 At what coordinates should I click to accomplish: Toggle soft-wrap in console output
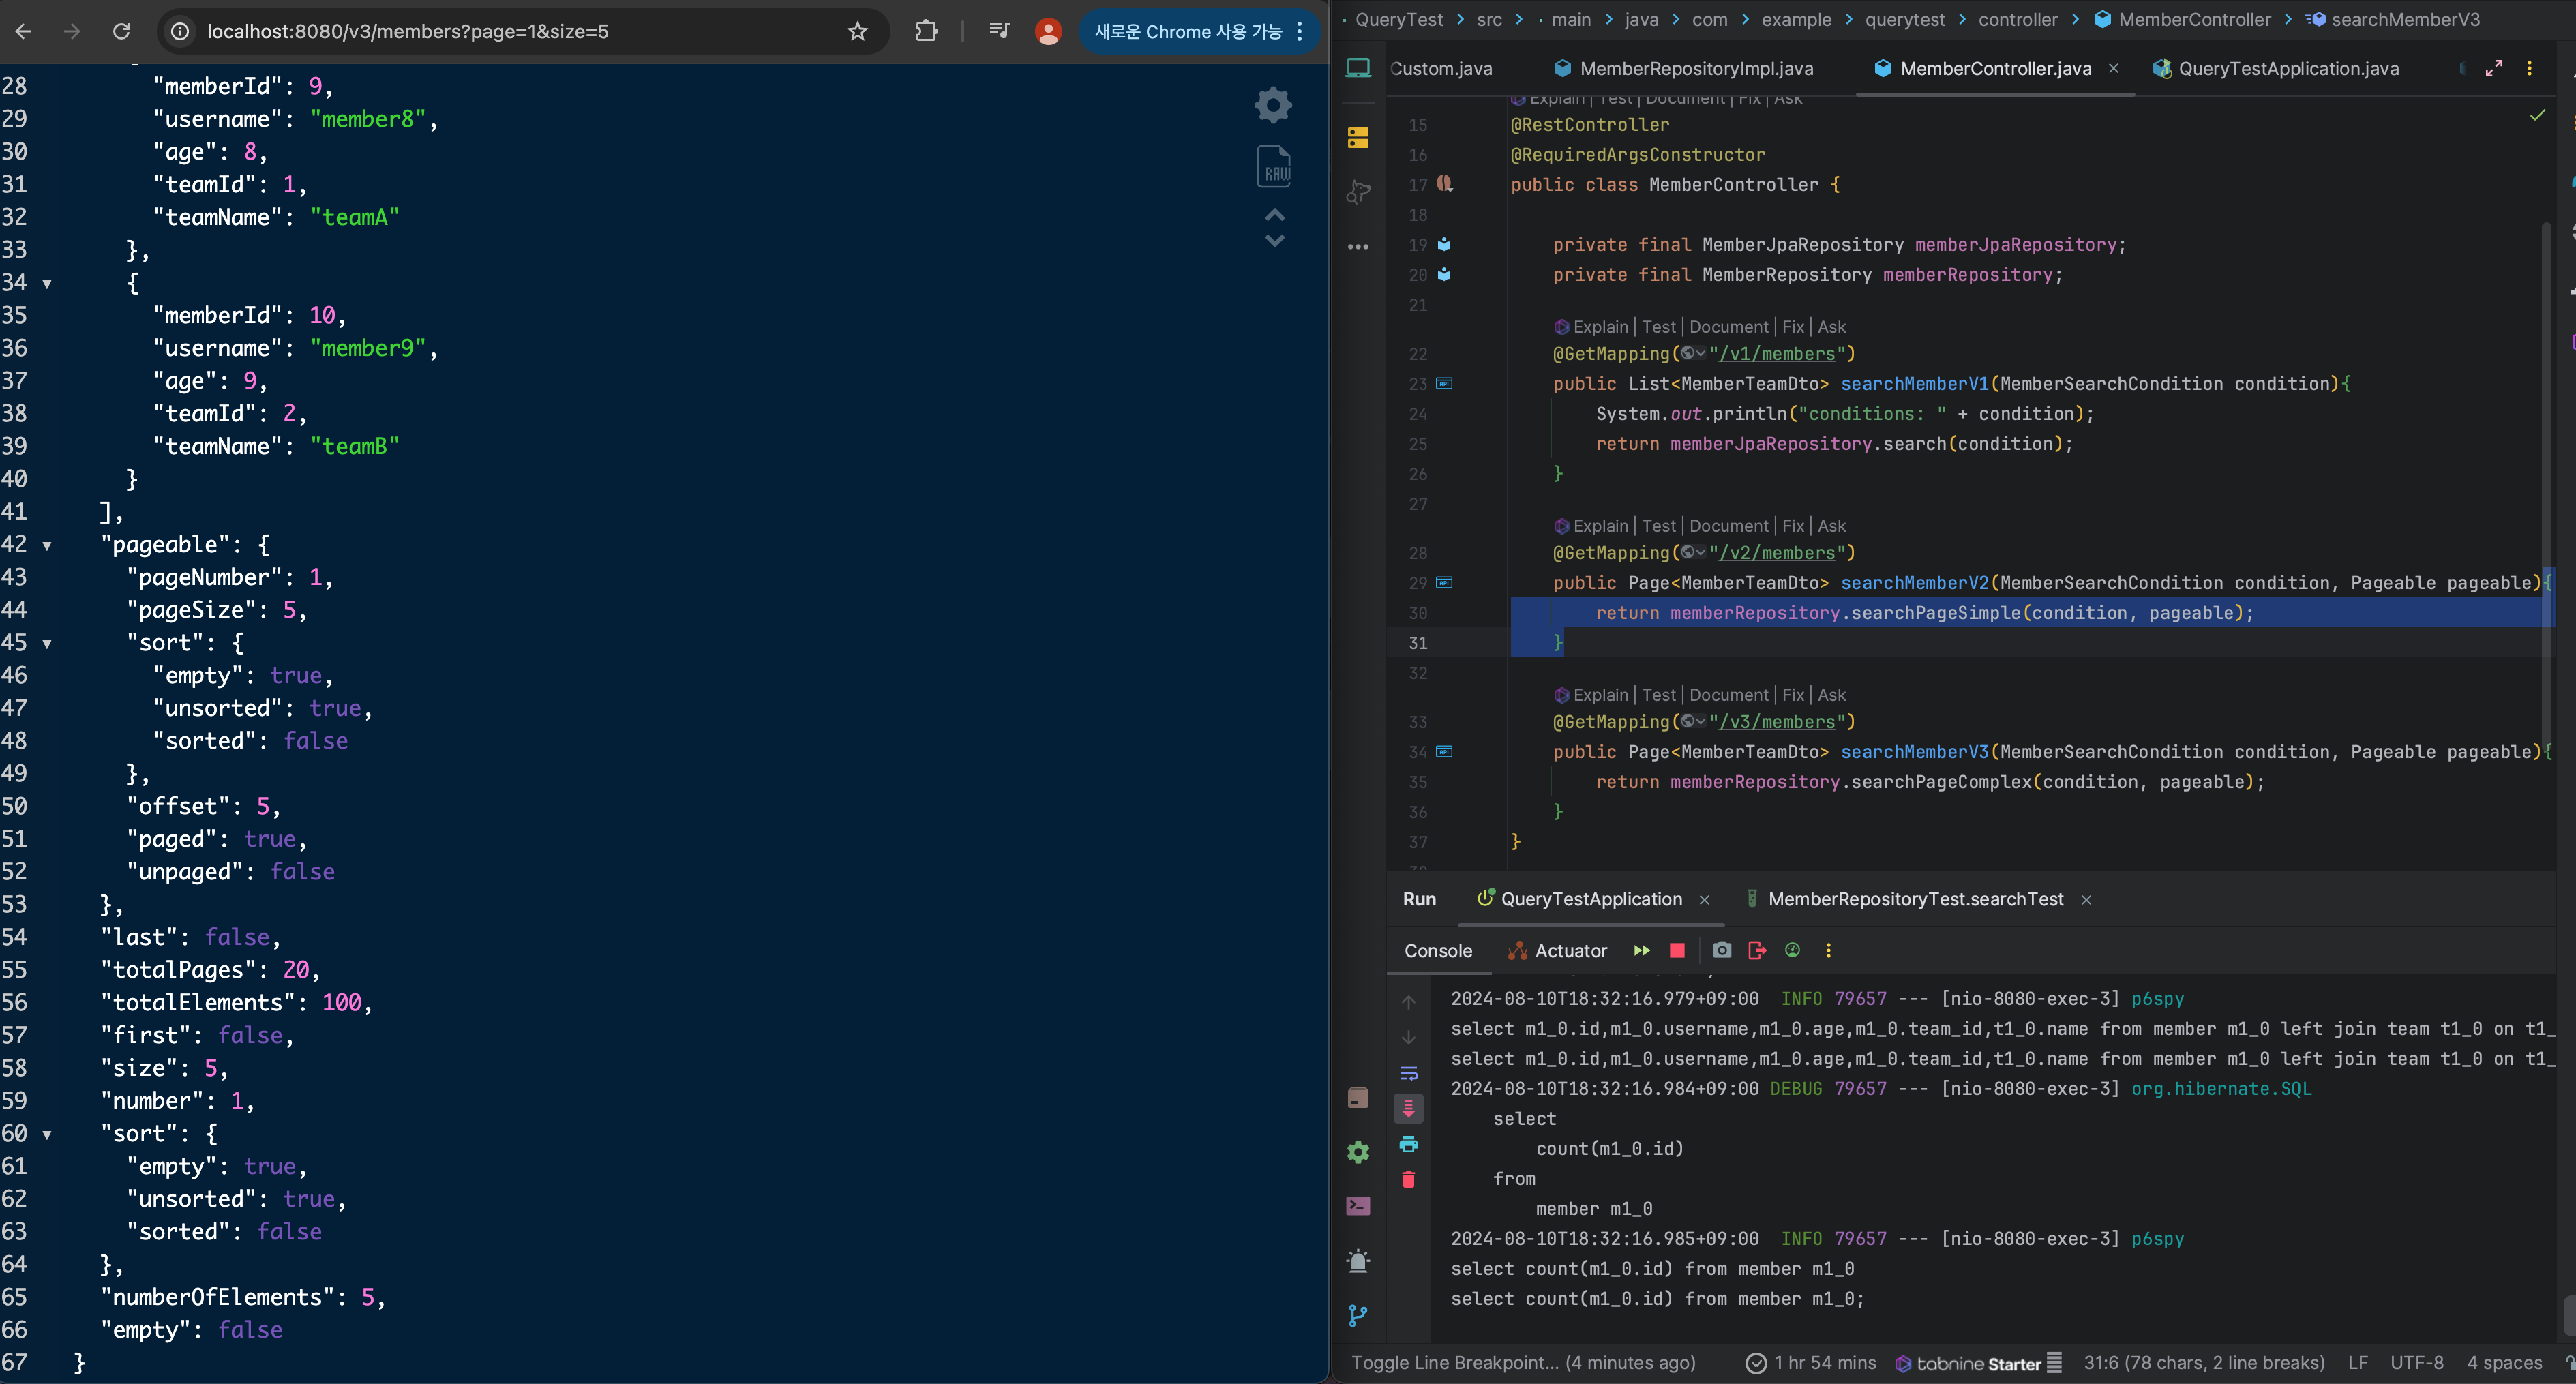pos(1408,1074)
